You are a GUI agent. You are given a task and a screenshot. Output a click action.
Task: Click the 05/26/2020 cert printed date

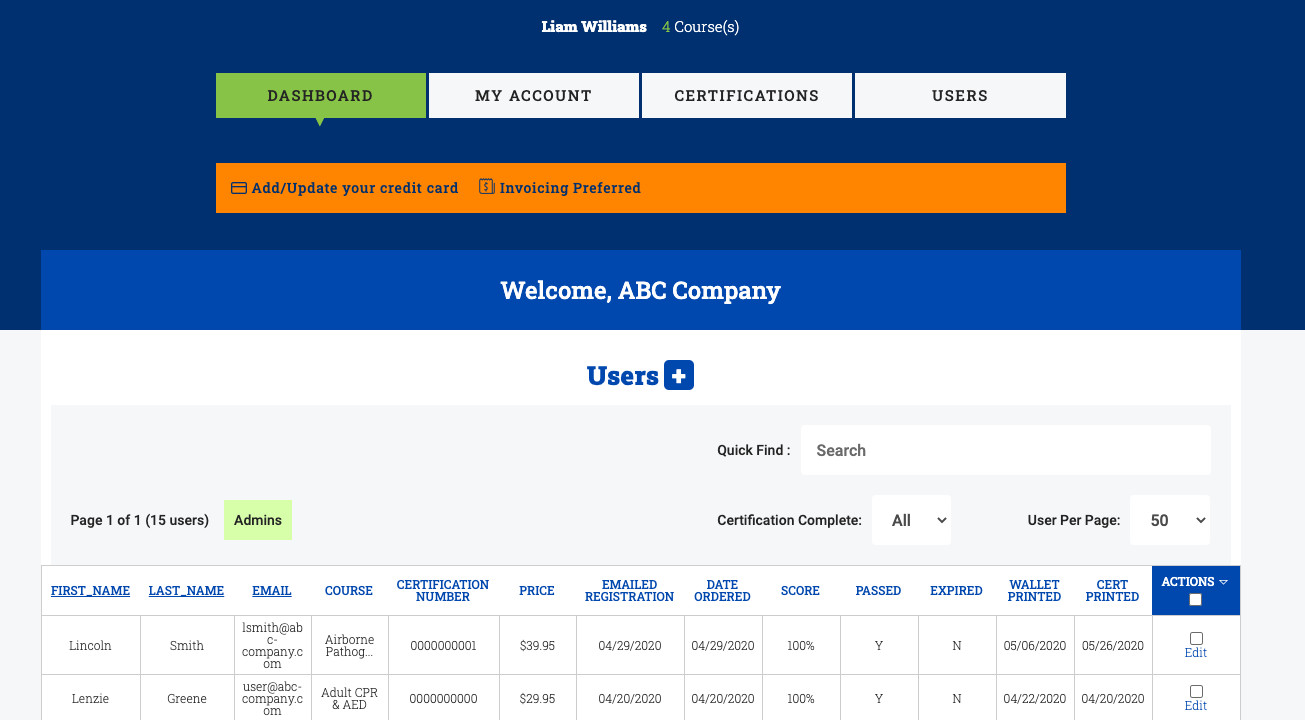1113,646
